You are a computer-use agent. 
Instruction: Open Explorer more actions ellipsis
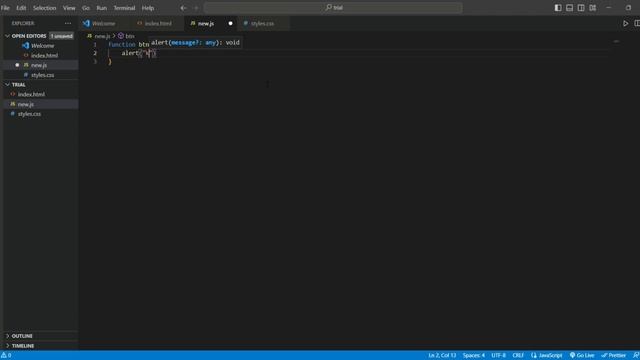tap(68, 23)
